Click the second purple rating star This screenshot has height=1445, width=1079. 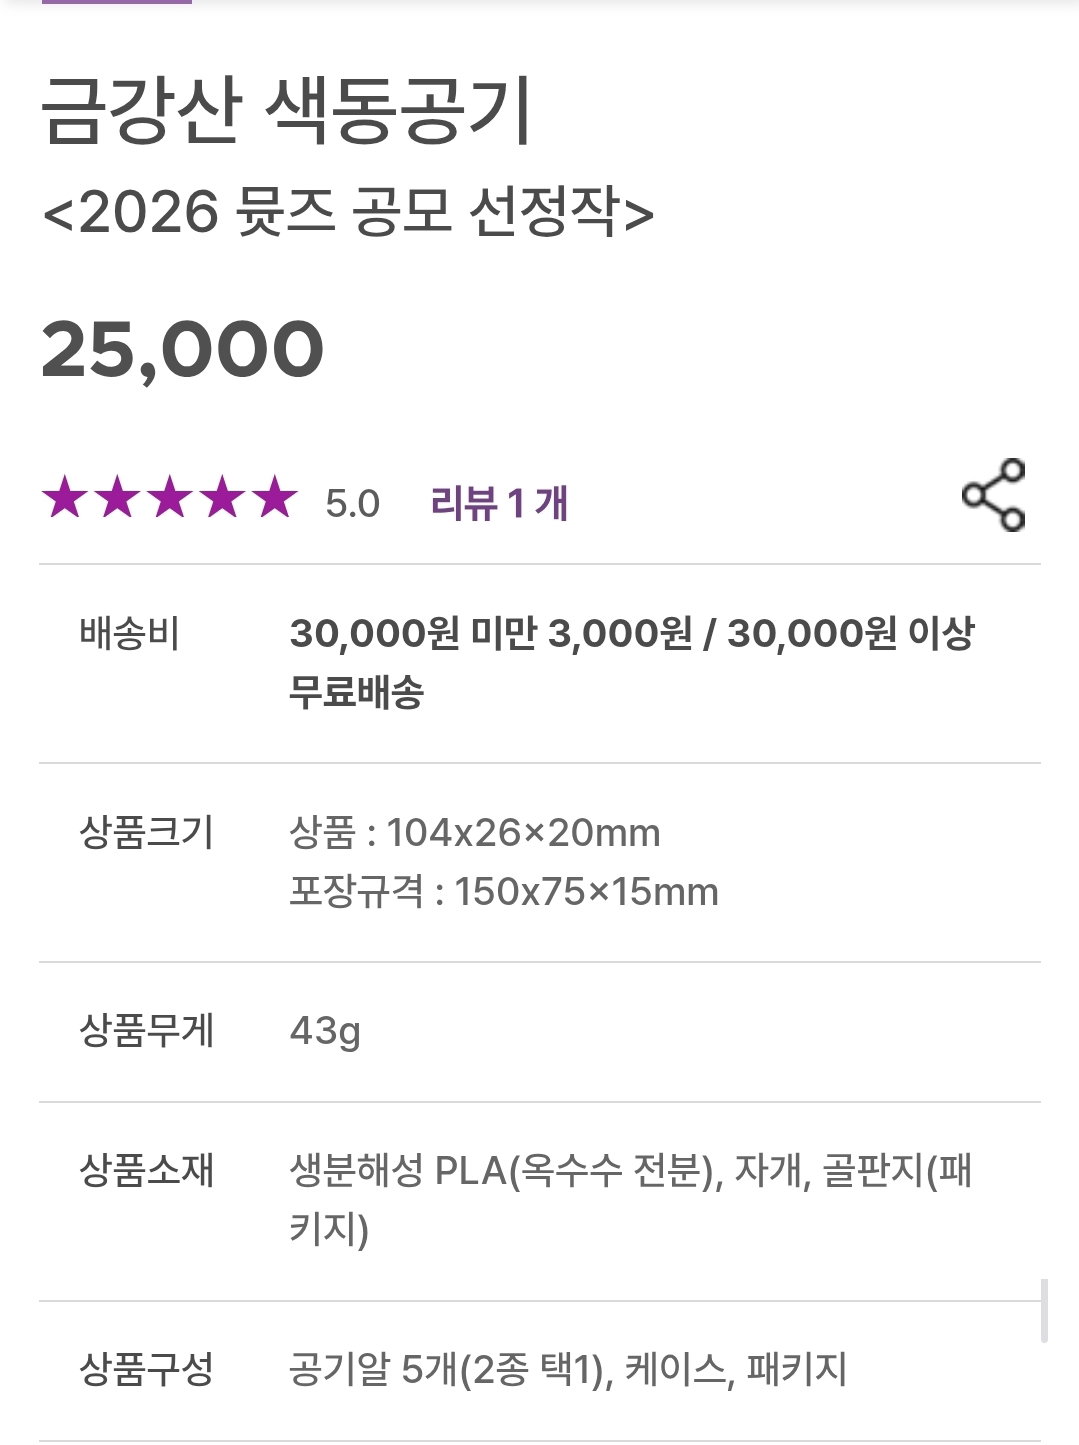click(118, 498)
